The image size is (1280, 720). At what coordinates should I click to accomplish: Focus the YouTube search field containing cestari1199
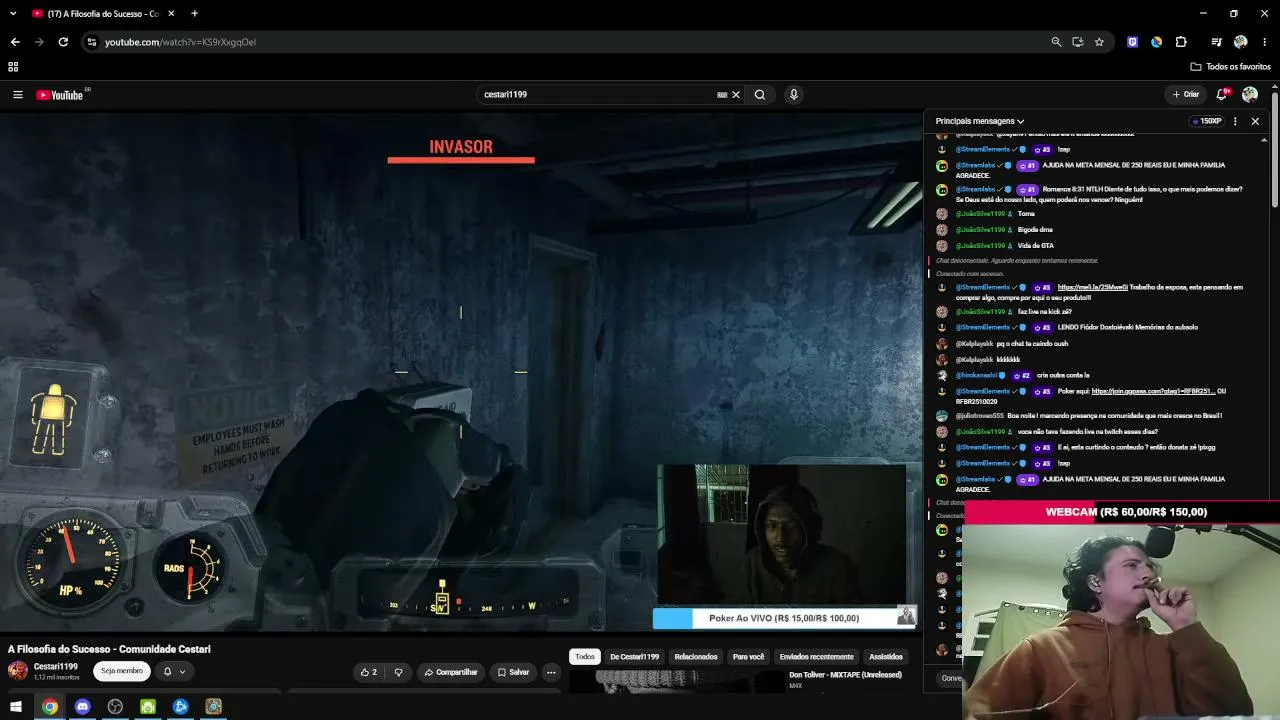coord(597,95)
